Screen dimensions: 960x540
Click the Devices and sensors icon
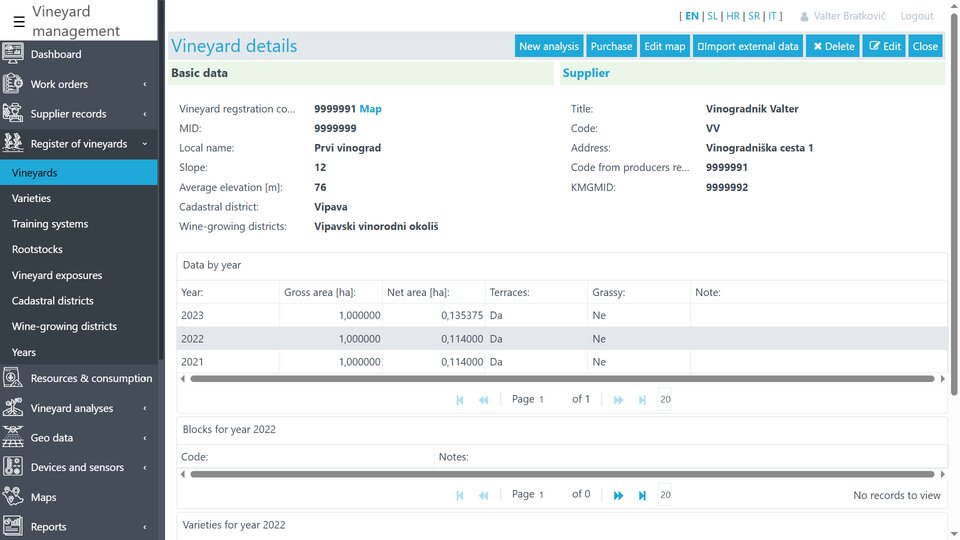13,467
